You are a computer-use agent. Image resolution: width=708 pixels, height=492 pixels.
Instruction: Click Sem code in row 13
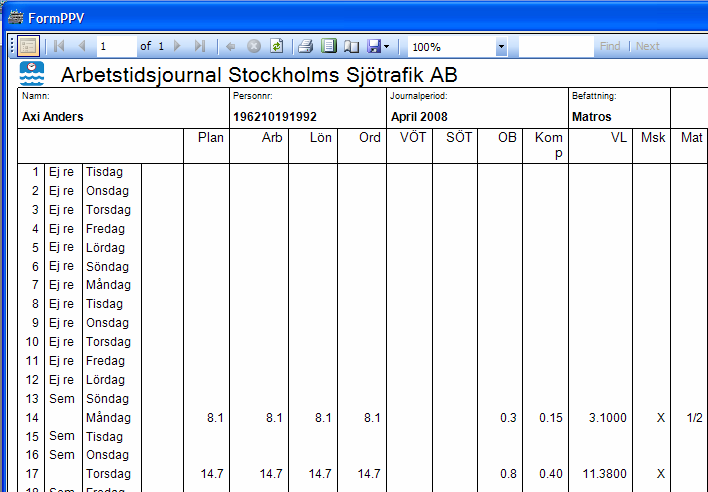[62, 399]
